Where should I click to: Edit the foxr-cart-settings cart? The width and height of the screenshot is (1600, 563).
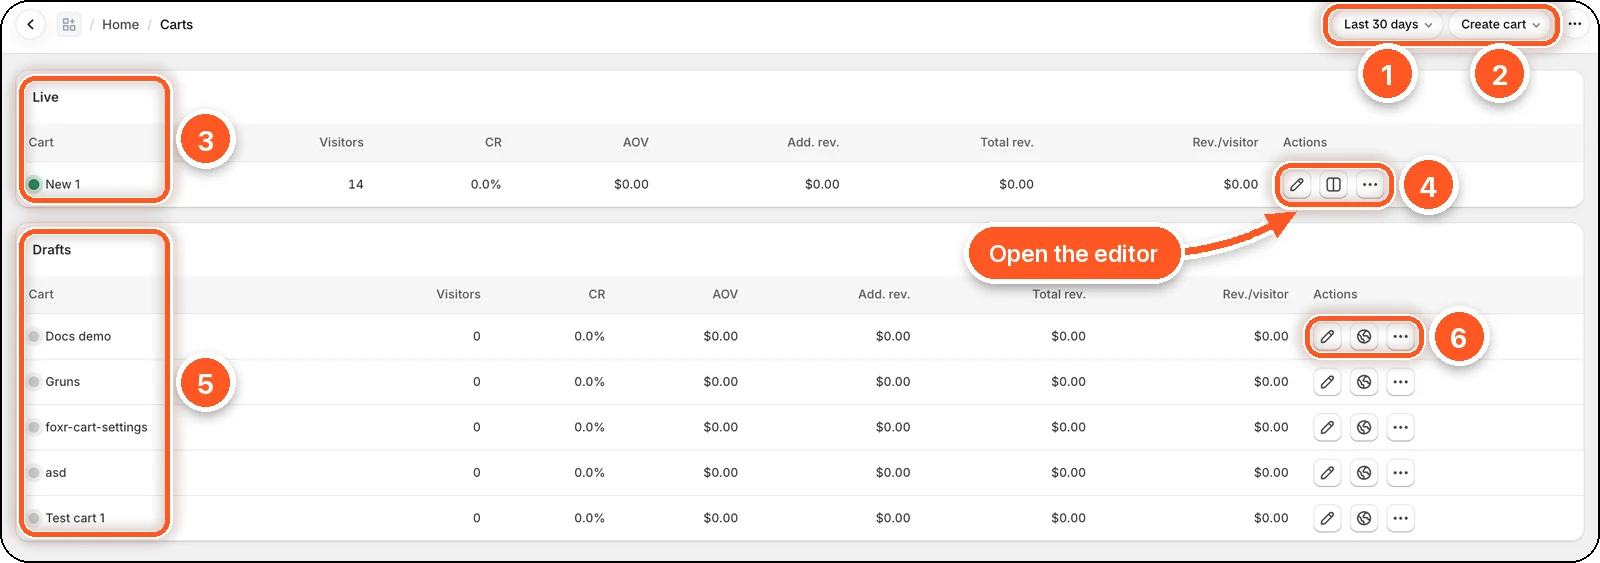pyautogui.click(x=1327, y=427)
